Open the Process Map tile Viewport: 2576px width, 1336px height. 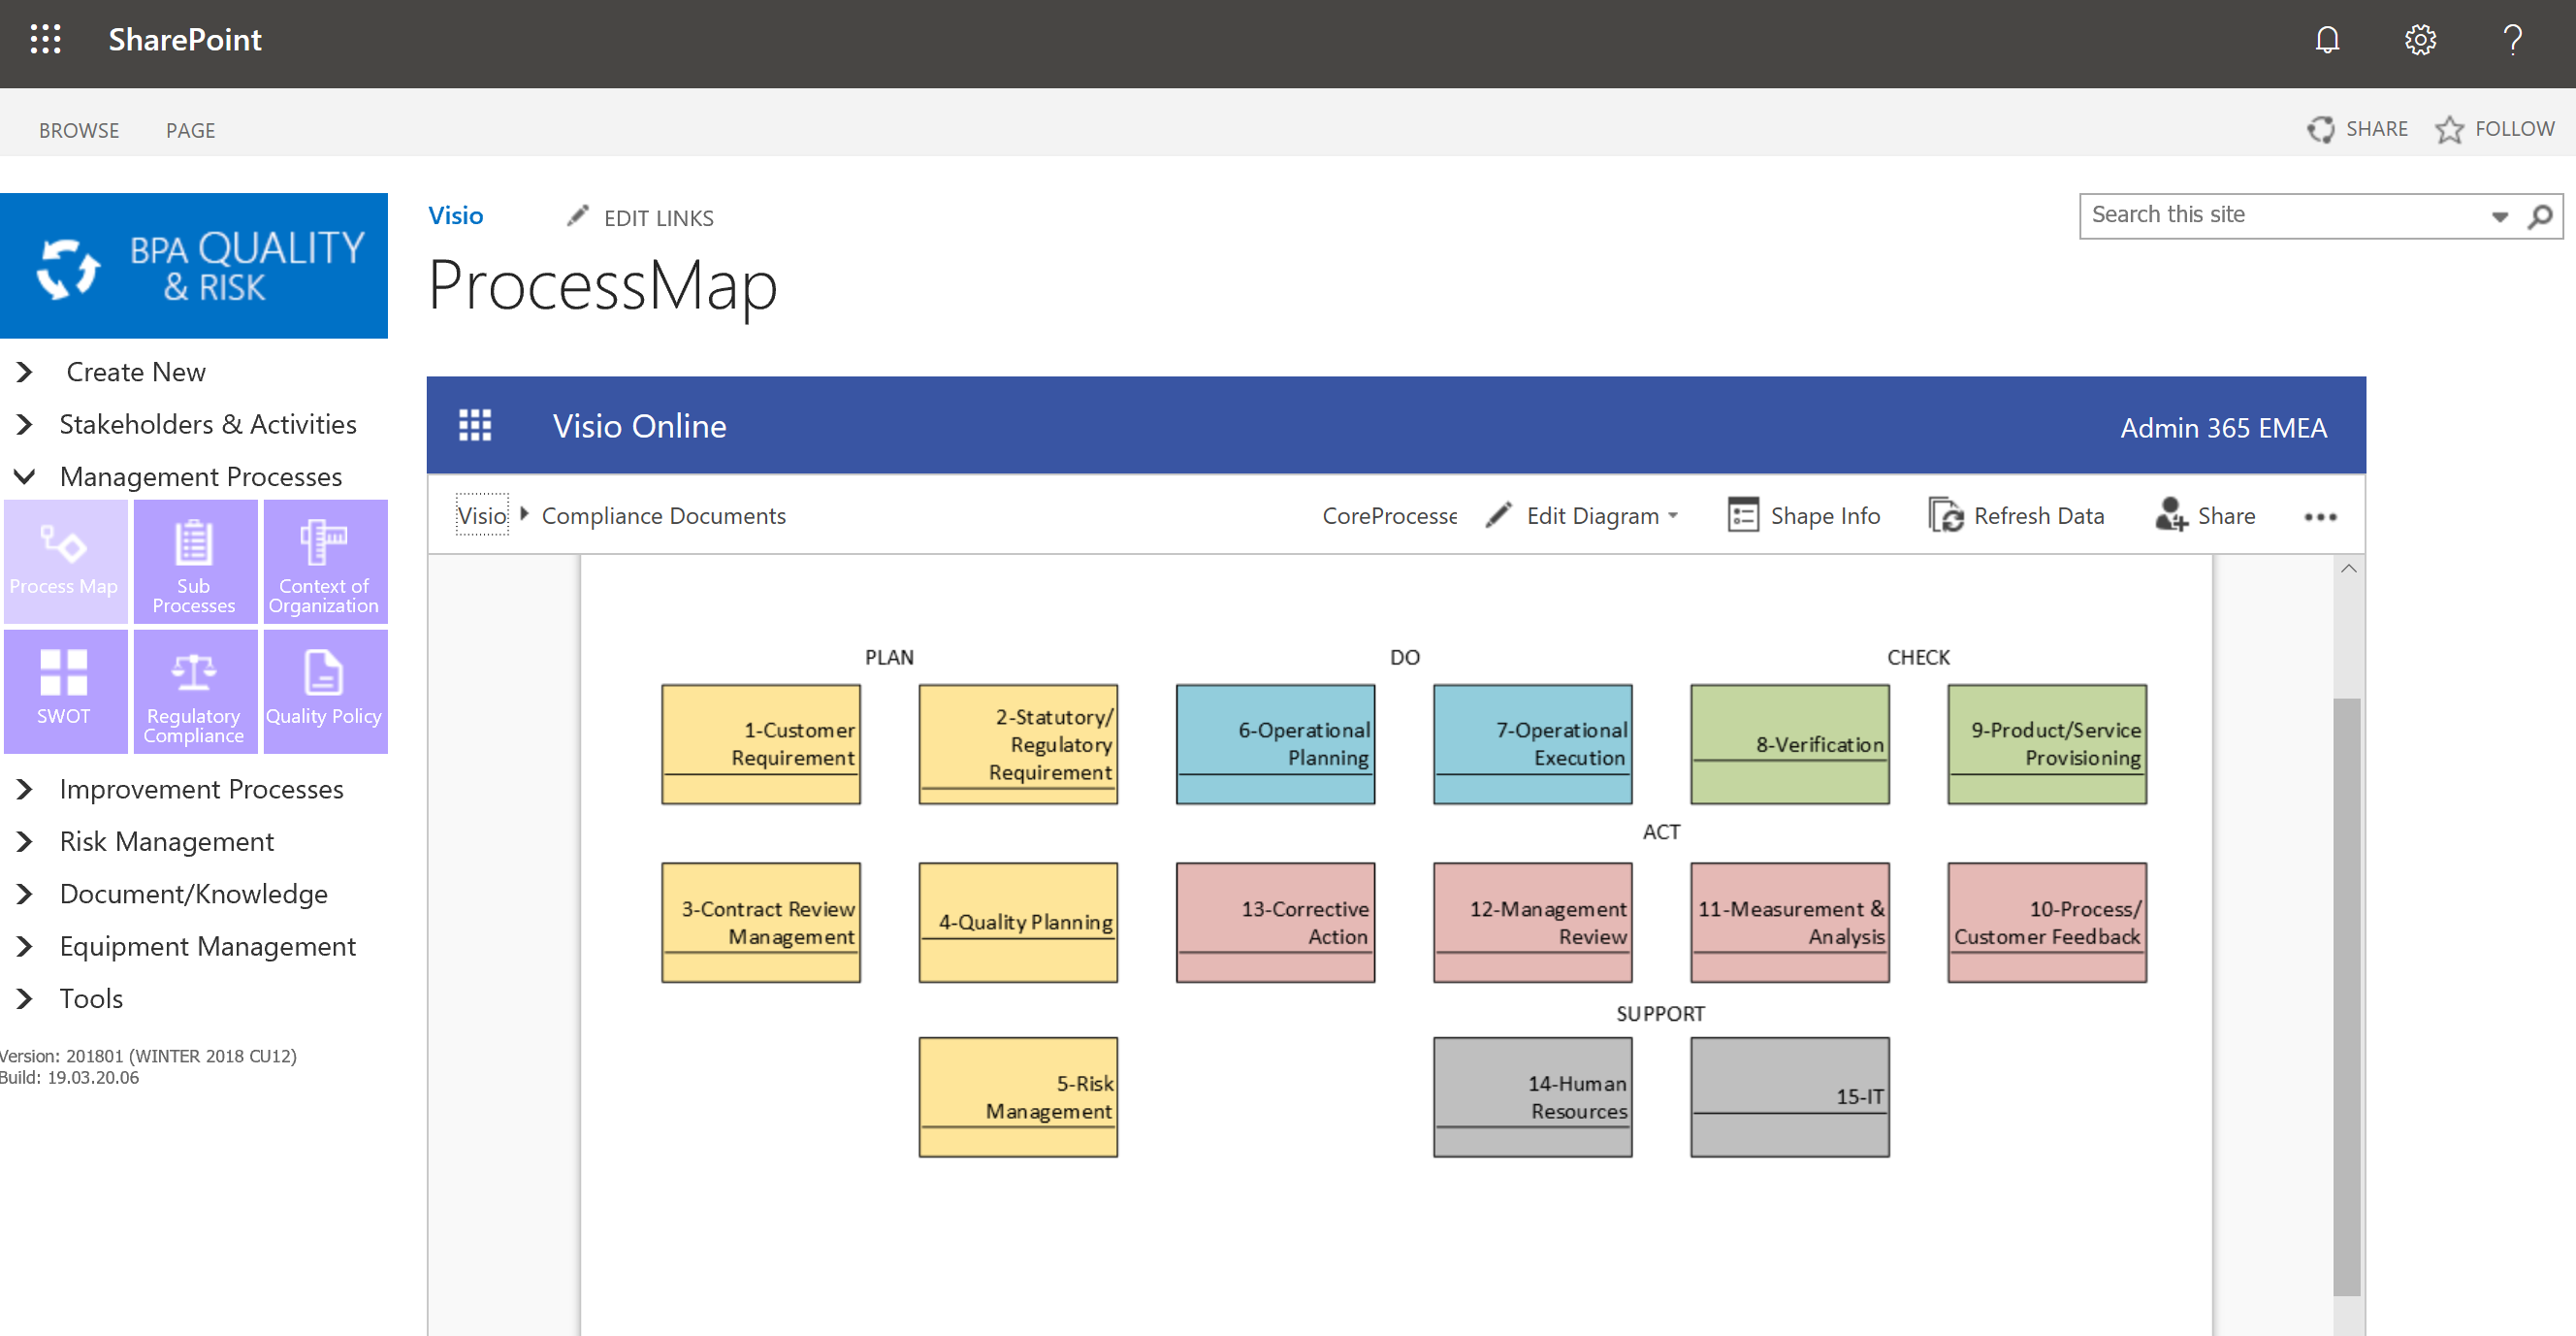65,561
